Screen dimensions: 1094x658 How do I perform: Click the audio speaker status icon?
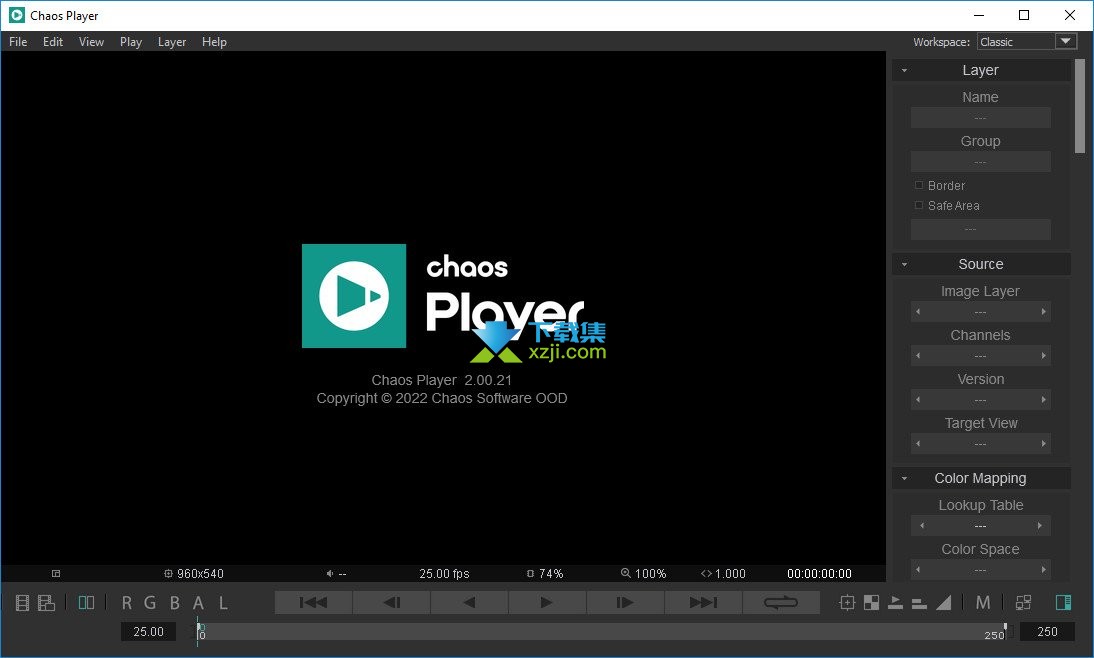coord(330,574)
